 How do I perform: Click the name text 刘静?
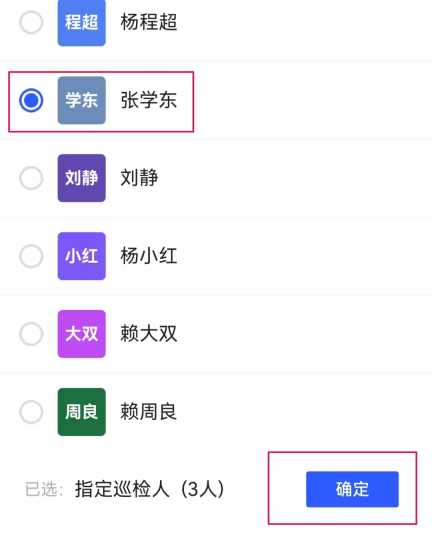[x=139, y=178]
